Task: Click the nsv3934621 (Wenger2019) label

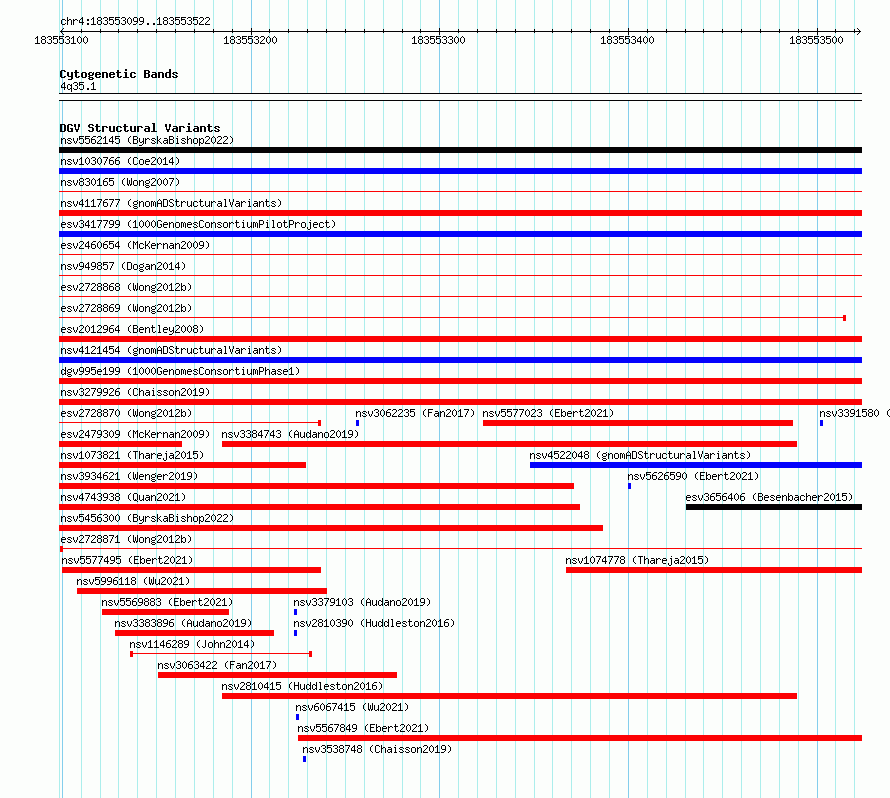Action: click(129, 476)
